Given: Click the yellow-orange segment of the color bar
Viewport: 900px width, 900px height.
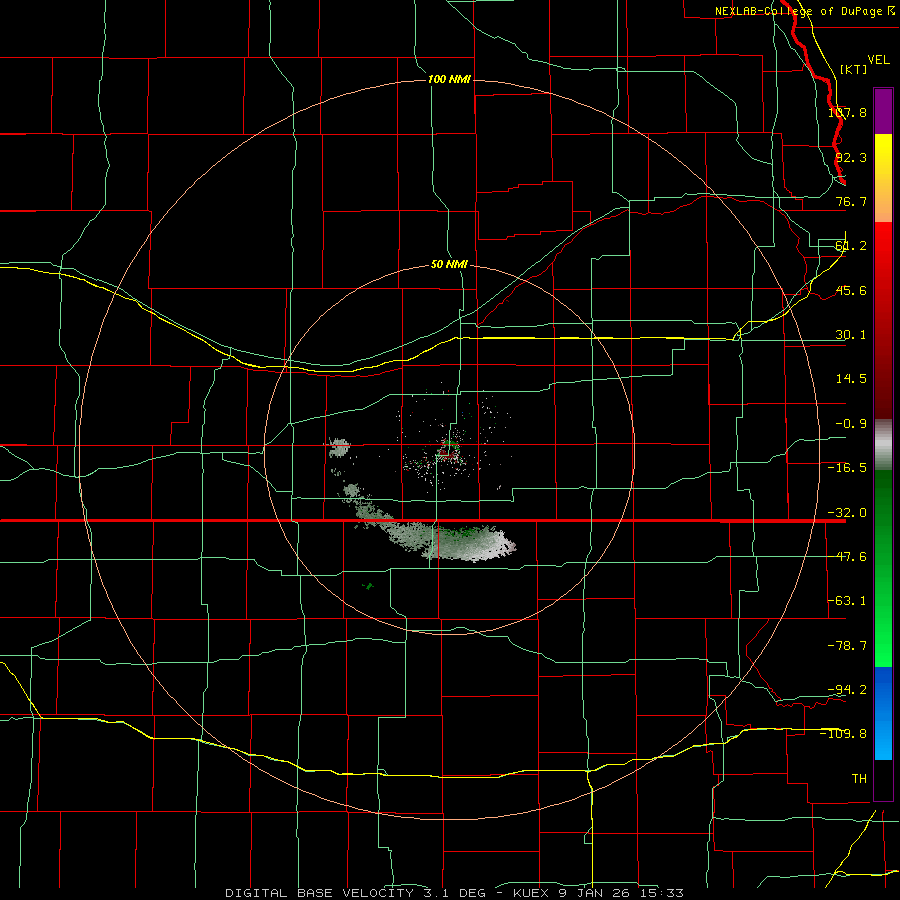Looking at the screenshot, I should 883,178.
